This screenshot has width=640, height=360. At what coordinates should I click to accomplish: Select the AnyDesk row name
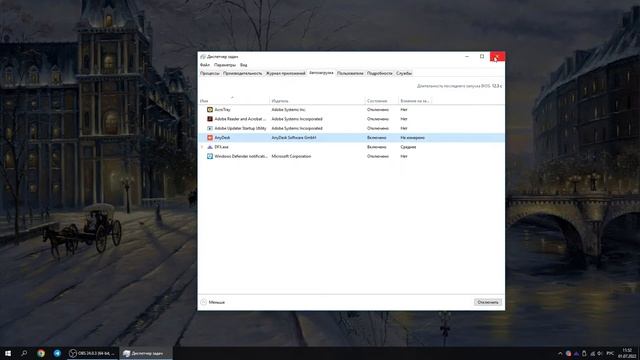[222, 138]
